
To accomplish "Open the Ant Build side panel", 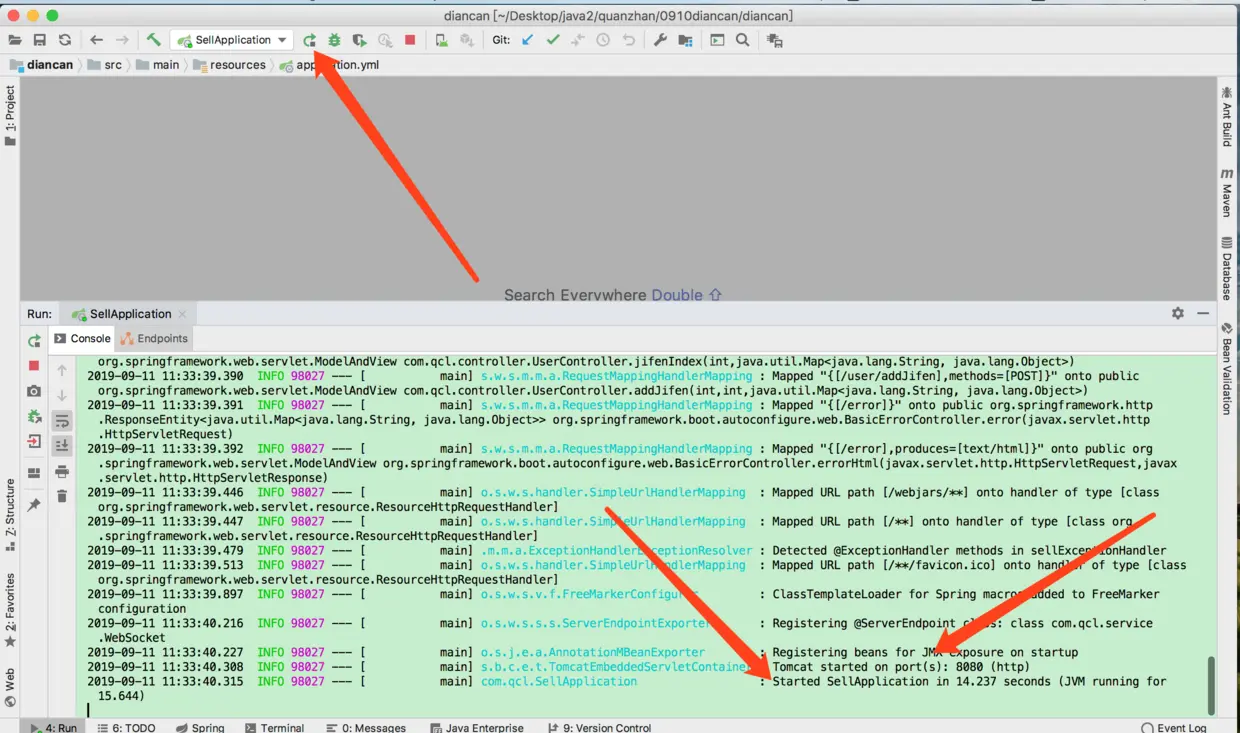I will click(1227, 117).
